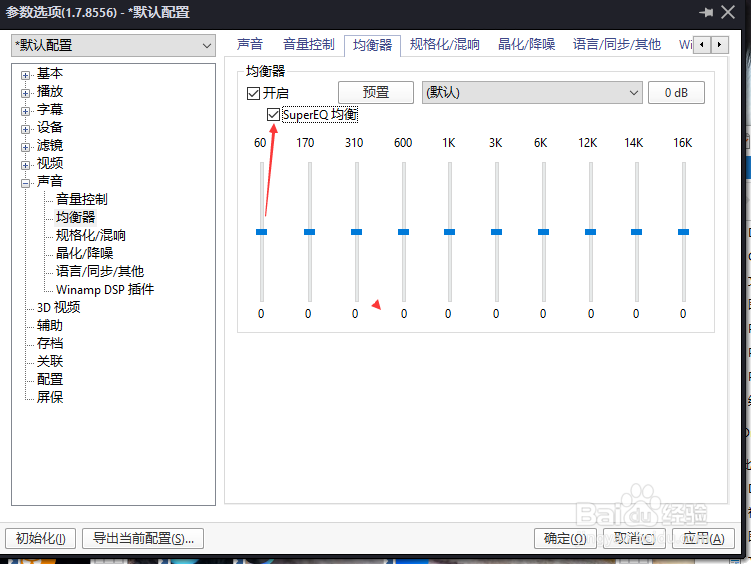Toggle the SuperEQ 均衡 checkbox
Image resolution: width=751 pixels, height=564 pixels.
pos(273,114)
